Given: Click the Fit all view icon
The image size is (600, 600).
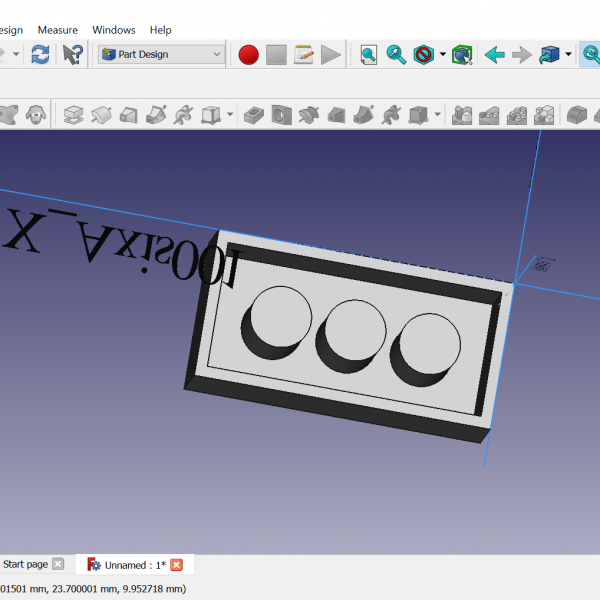Looking at the screenshot, I should coord(369,54).
